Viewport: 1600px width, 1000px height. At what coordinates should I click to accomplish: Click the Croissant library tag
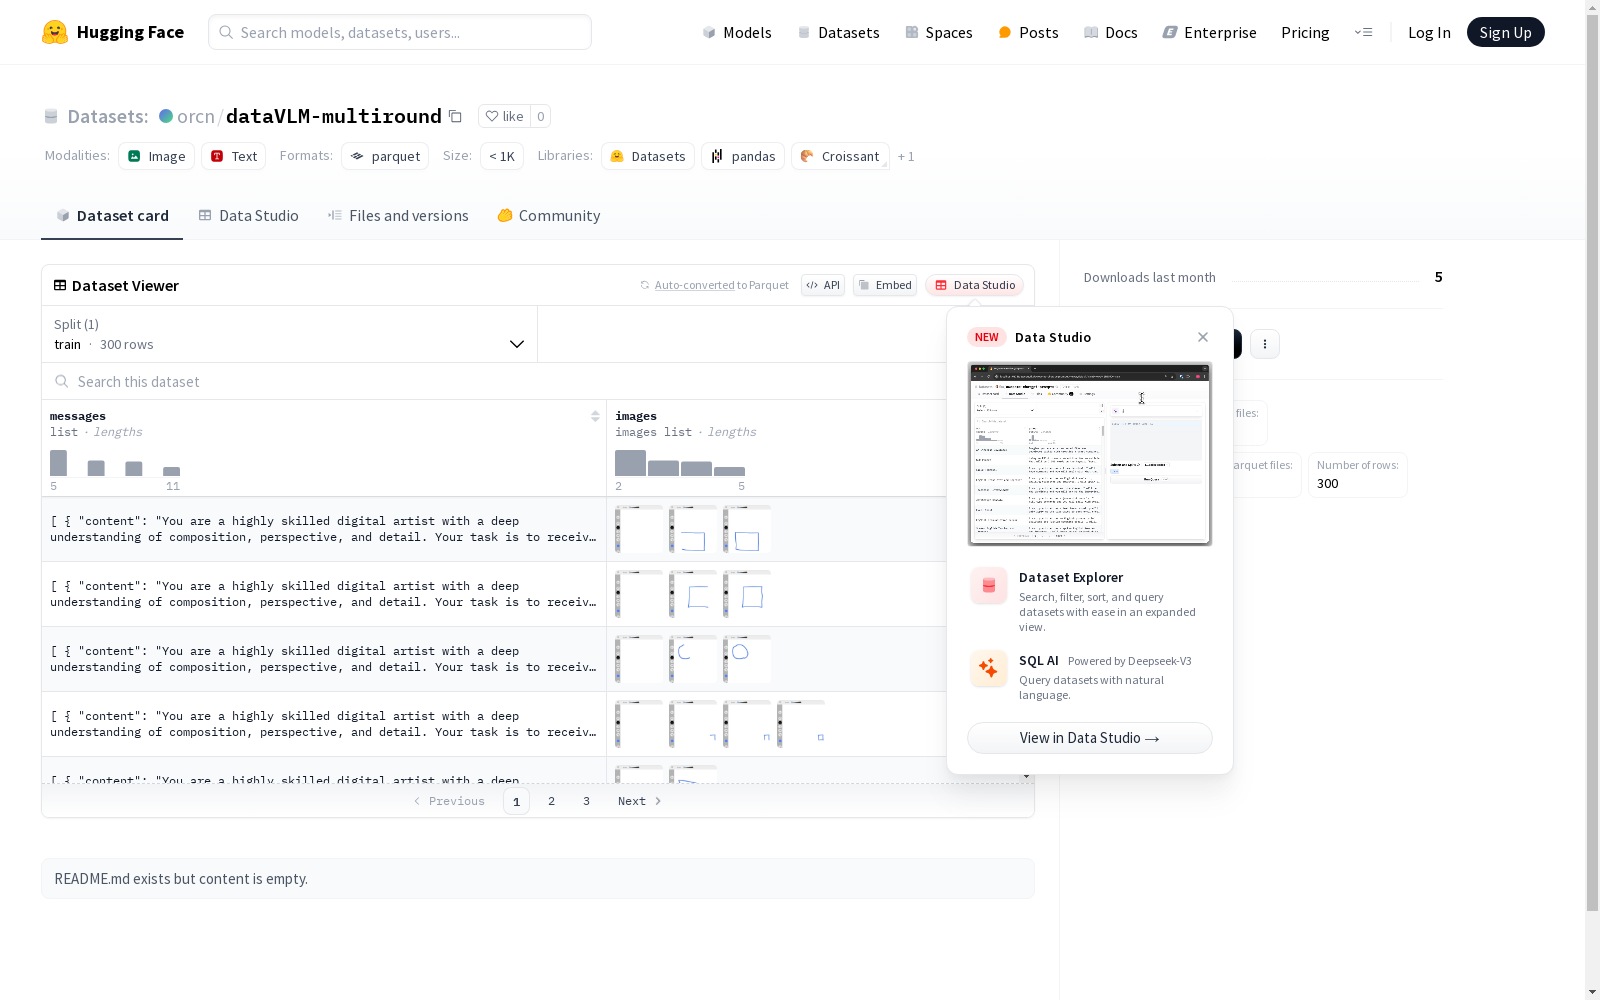(840, 156)
